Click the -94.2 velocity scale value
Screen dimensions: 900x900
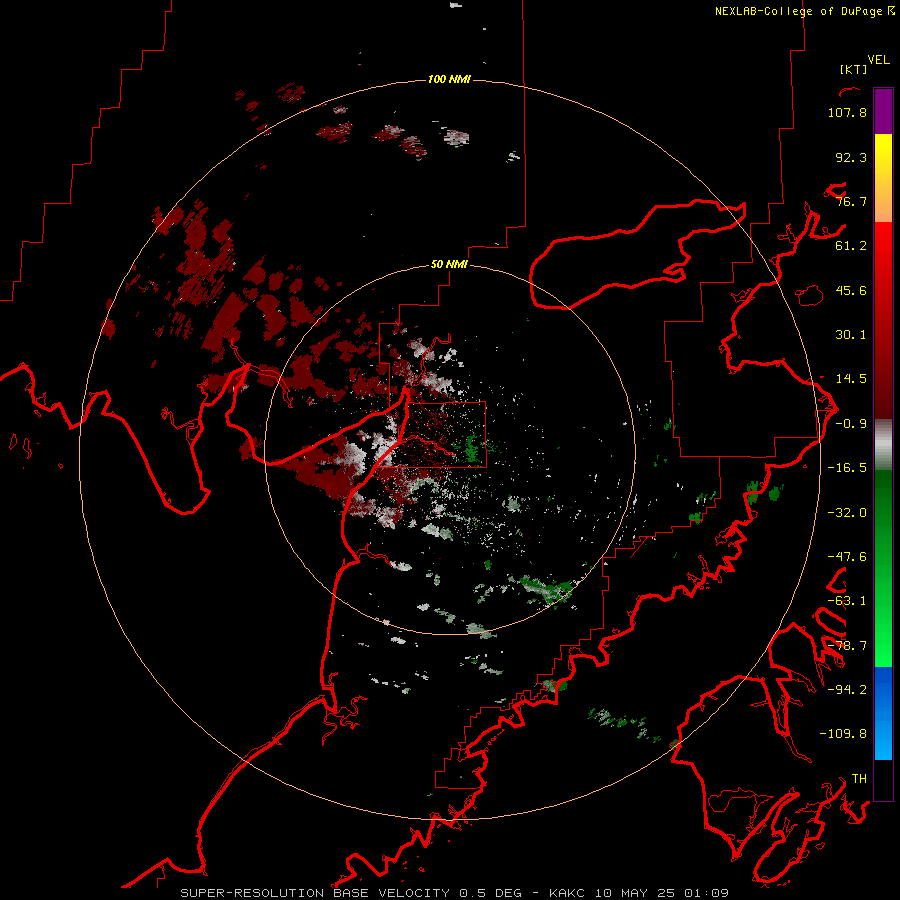point(847,689)
